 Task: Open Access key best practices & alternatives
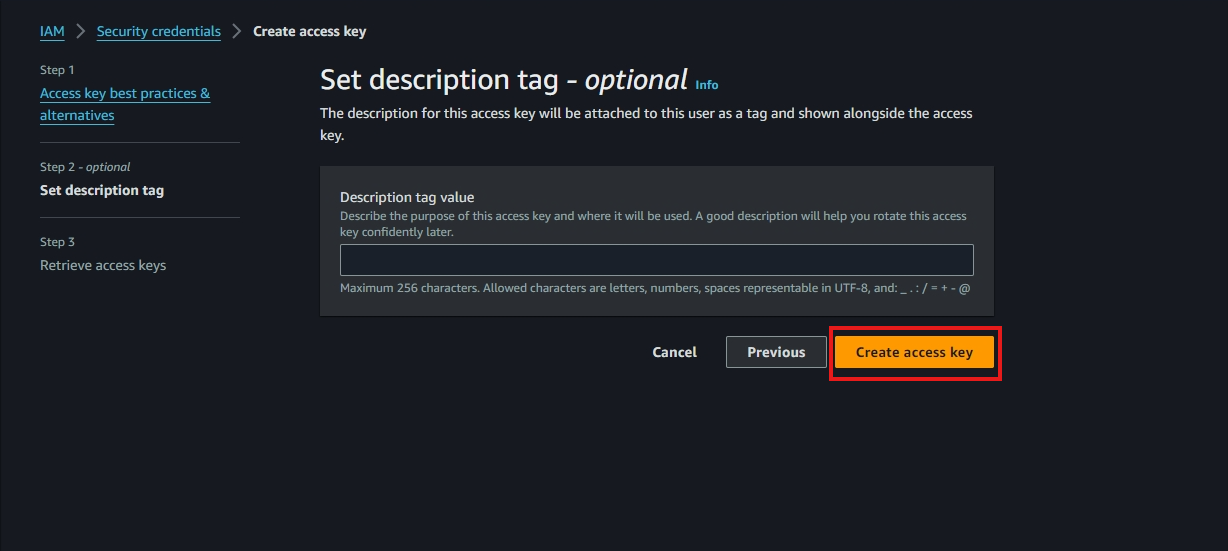(125, 104)
